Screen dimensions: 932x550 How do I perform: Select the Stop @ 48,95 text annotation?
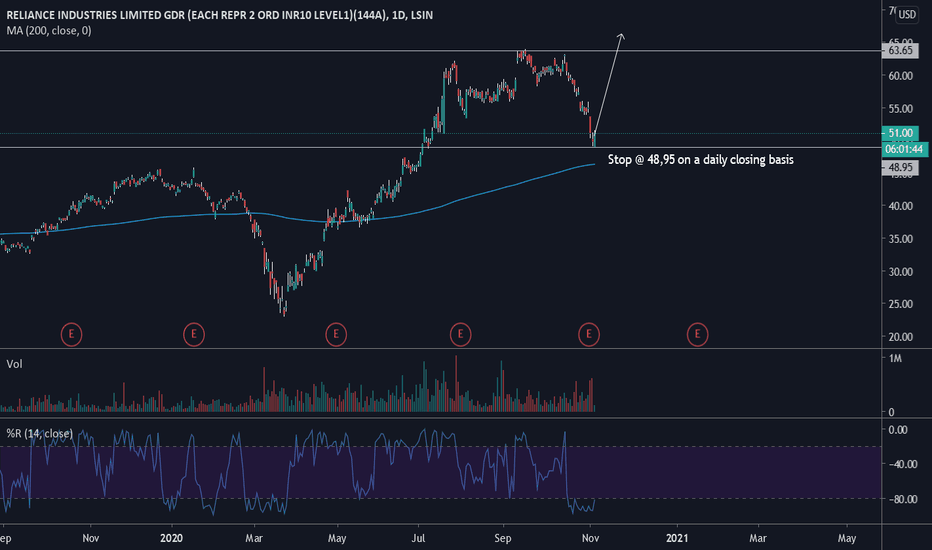click(x=700, y=159)
